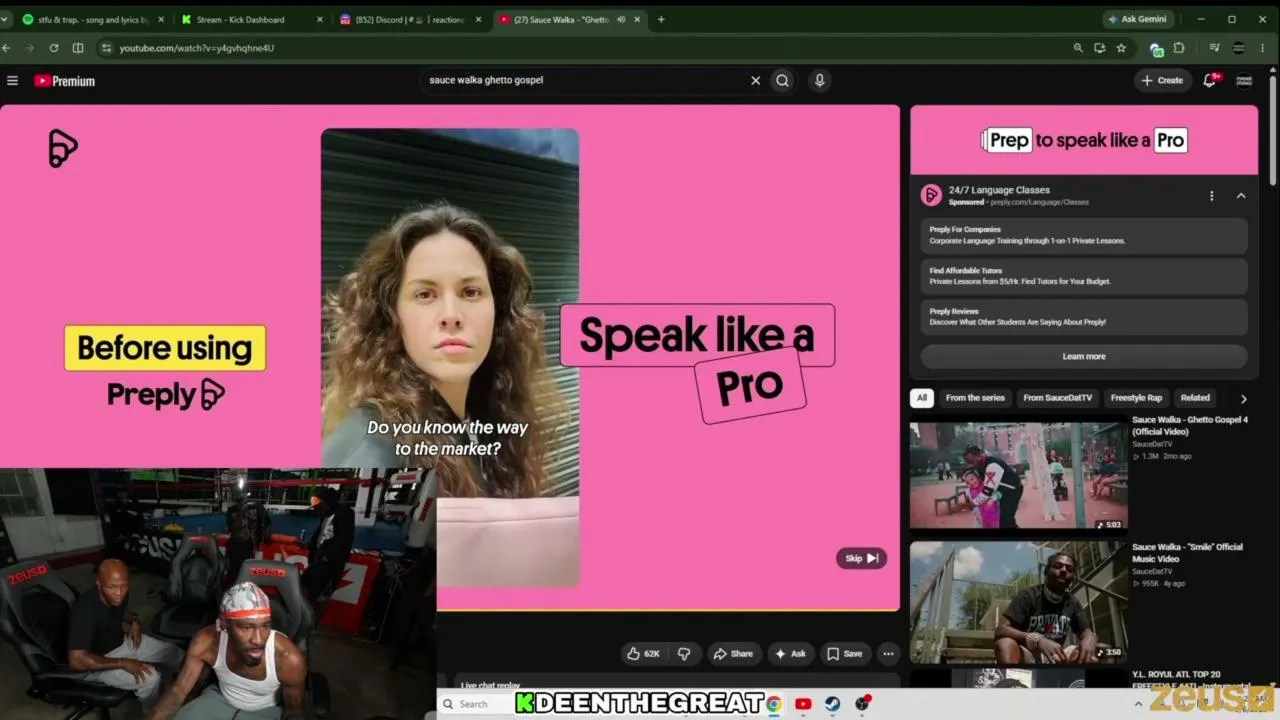Viewport: 1280px width, 720px height.
Task: Open a new browser tab
Action: [661, 19]
